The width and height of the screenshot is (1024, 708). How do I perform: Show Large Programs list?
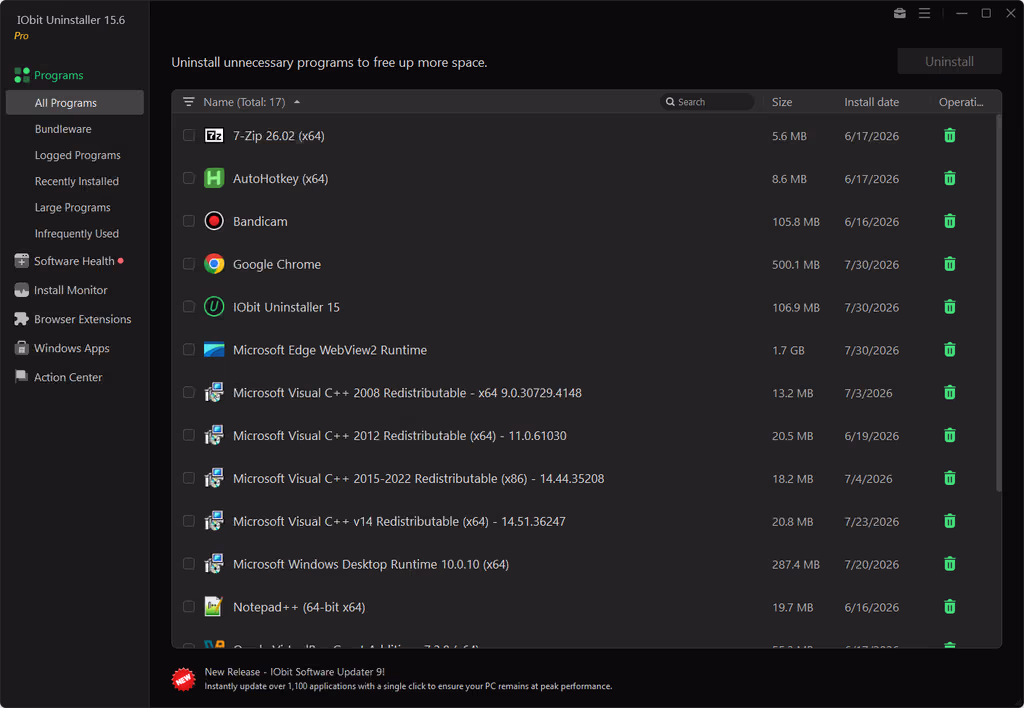72,207
